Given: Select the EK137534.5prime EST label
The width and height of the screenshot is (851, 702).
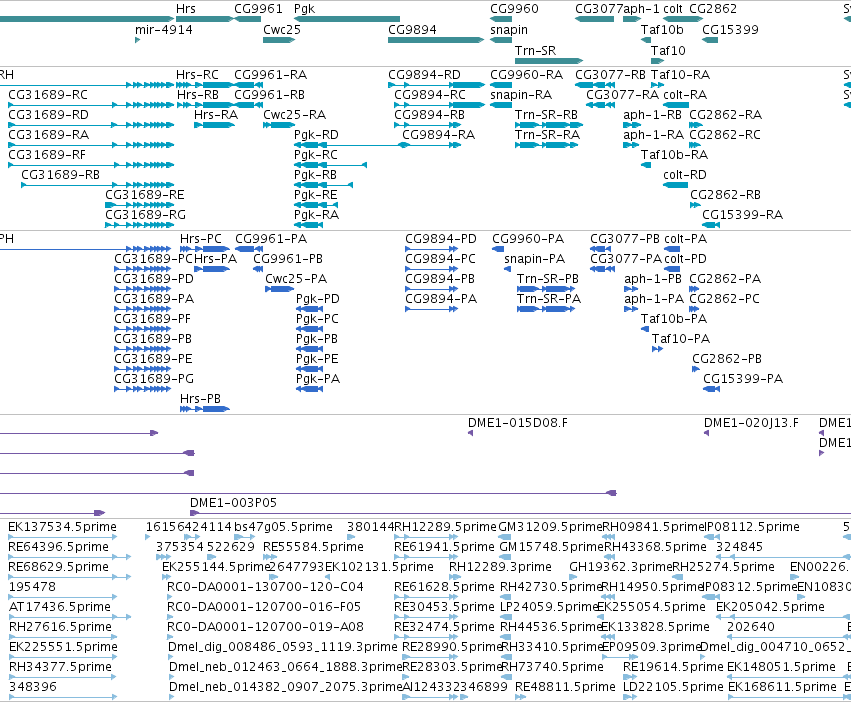Looking at the screenshot, I should tap(62, 527).
